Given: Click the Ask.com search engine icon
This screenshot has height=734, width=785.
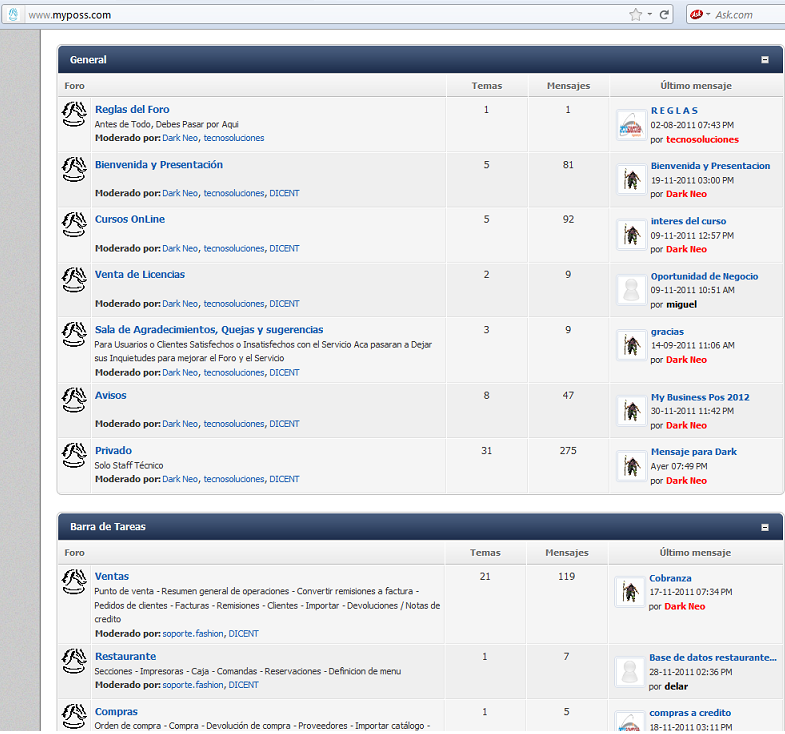Looking at the screenshot, I should 696,14.
